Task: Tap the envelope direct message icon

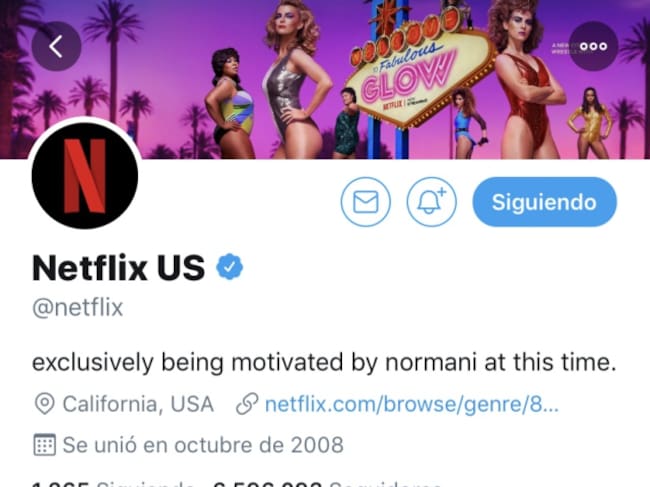Action: (x=365, y=202)
